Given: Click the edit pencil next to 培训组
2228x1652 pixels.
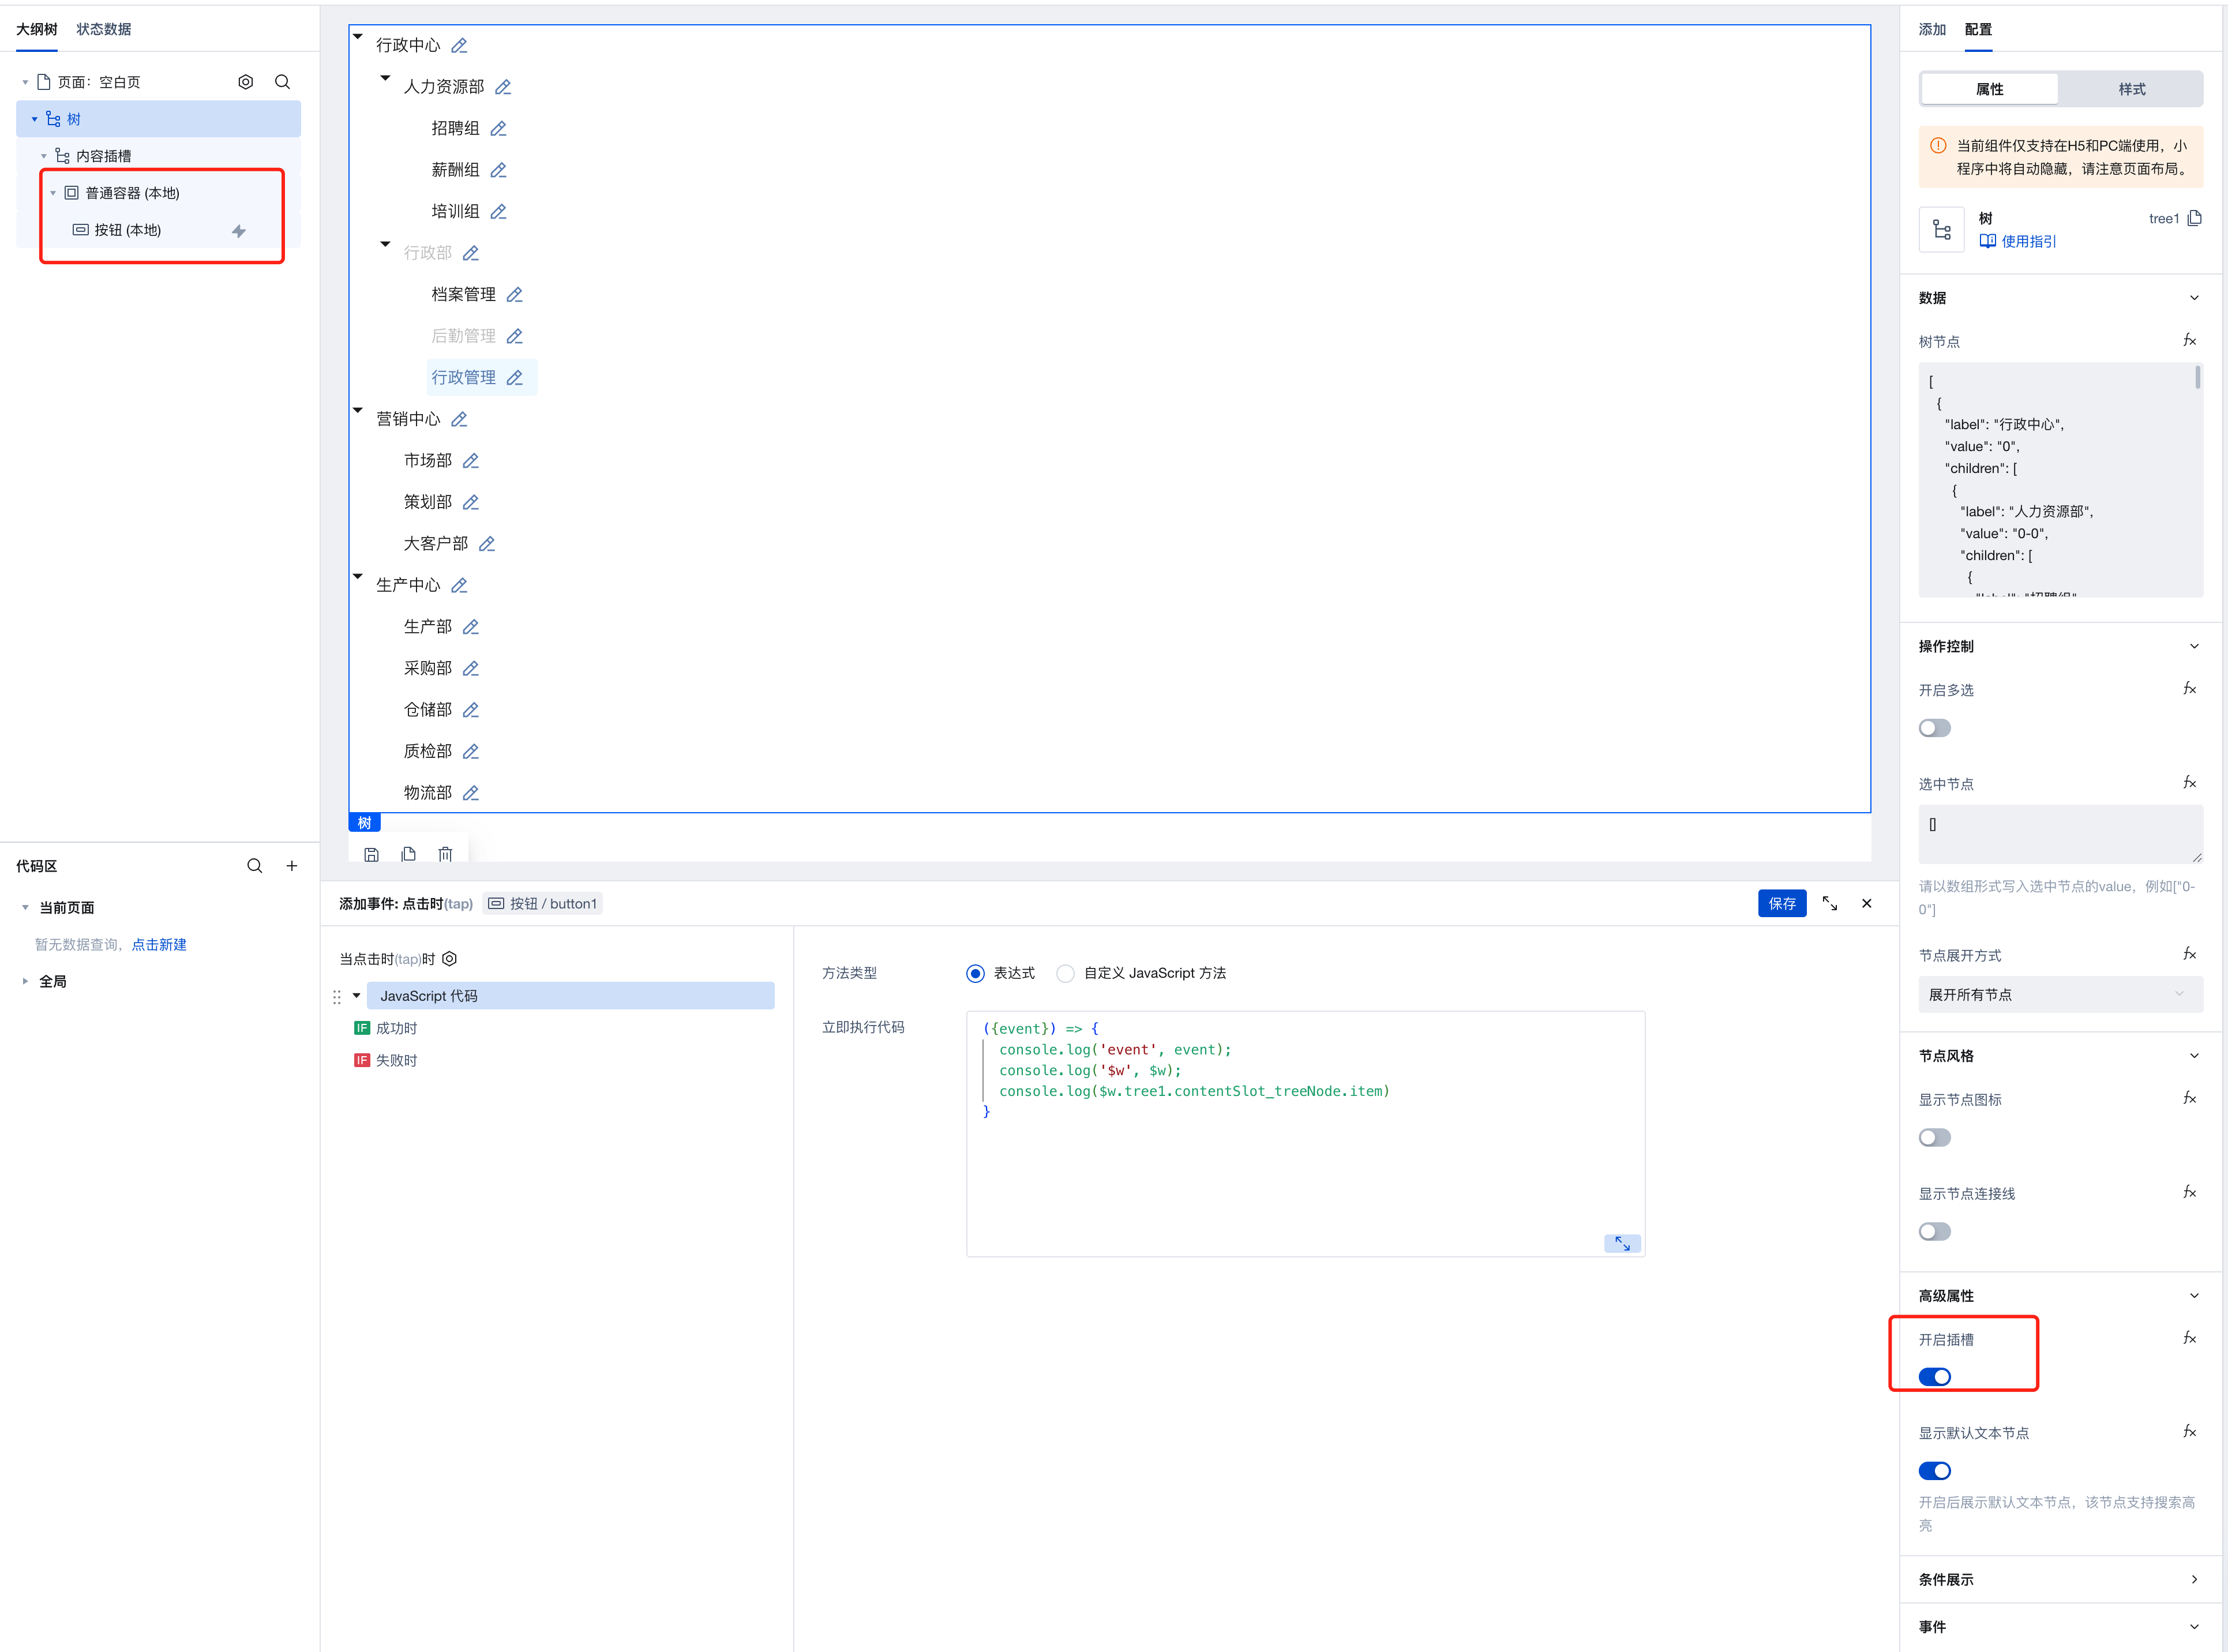Looking at the screenshot, I should (498, 211).
